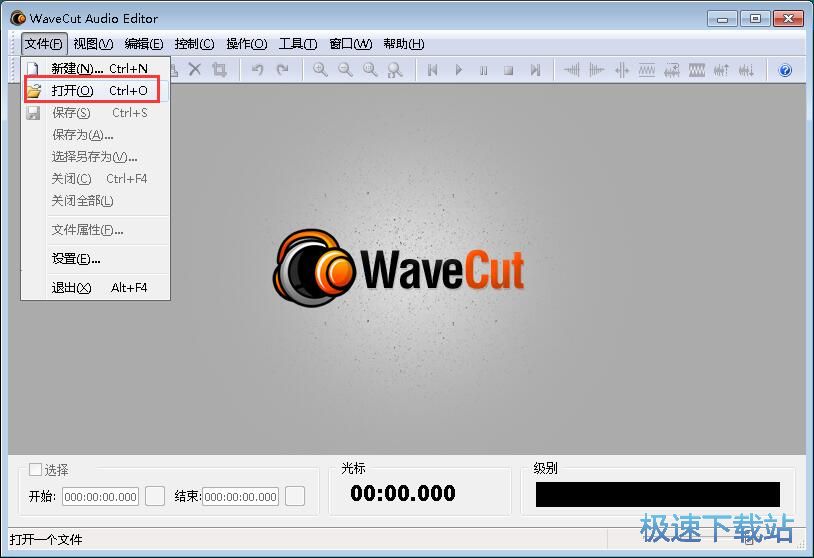This screenshot has width=814, height=558.
Task: Minimize the WaveCut Audio Editor window
Action: [722, 19]
